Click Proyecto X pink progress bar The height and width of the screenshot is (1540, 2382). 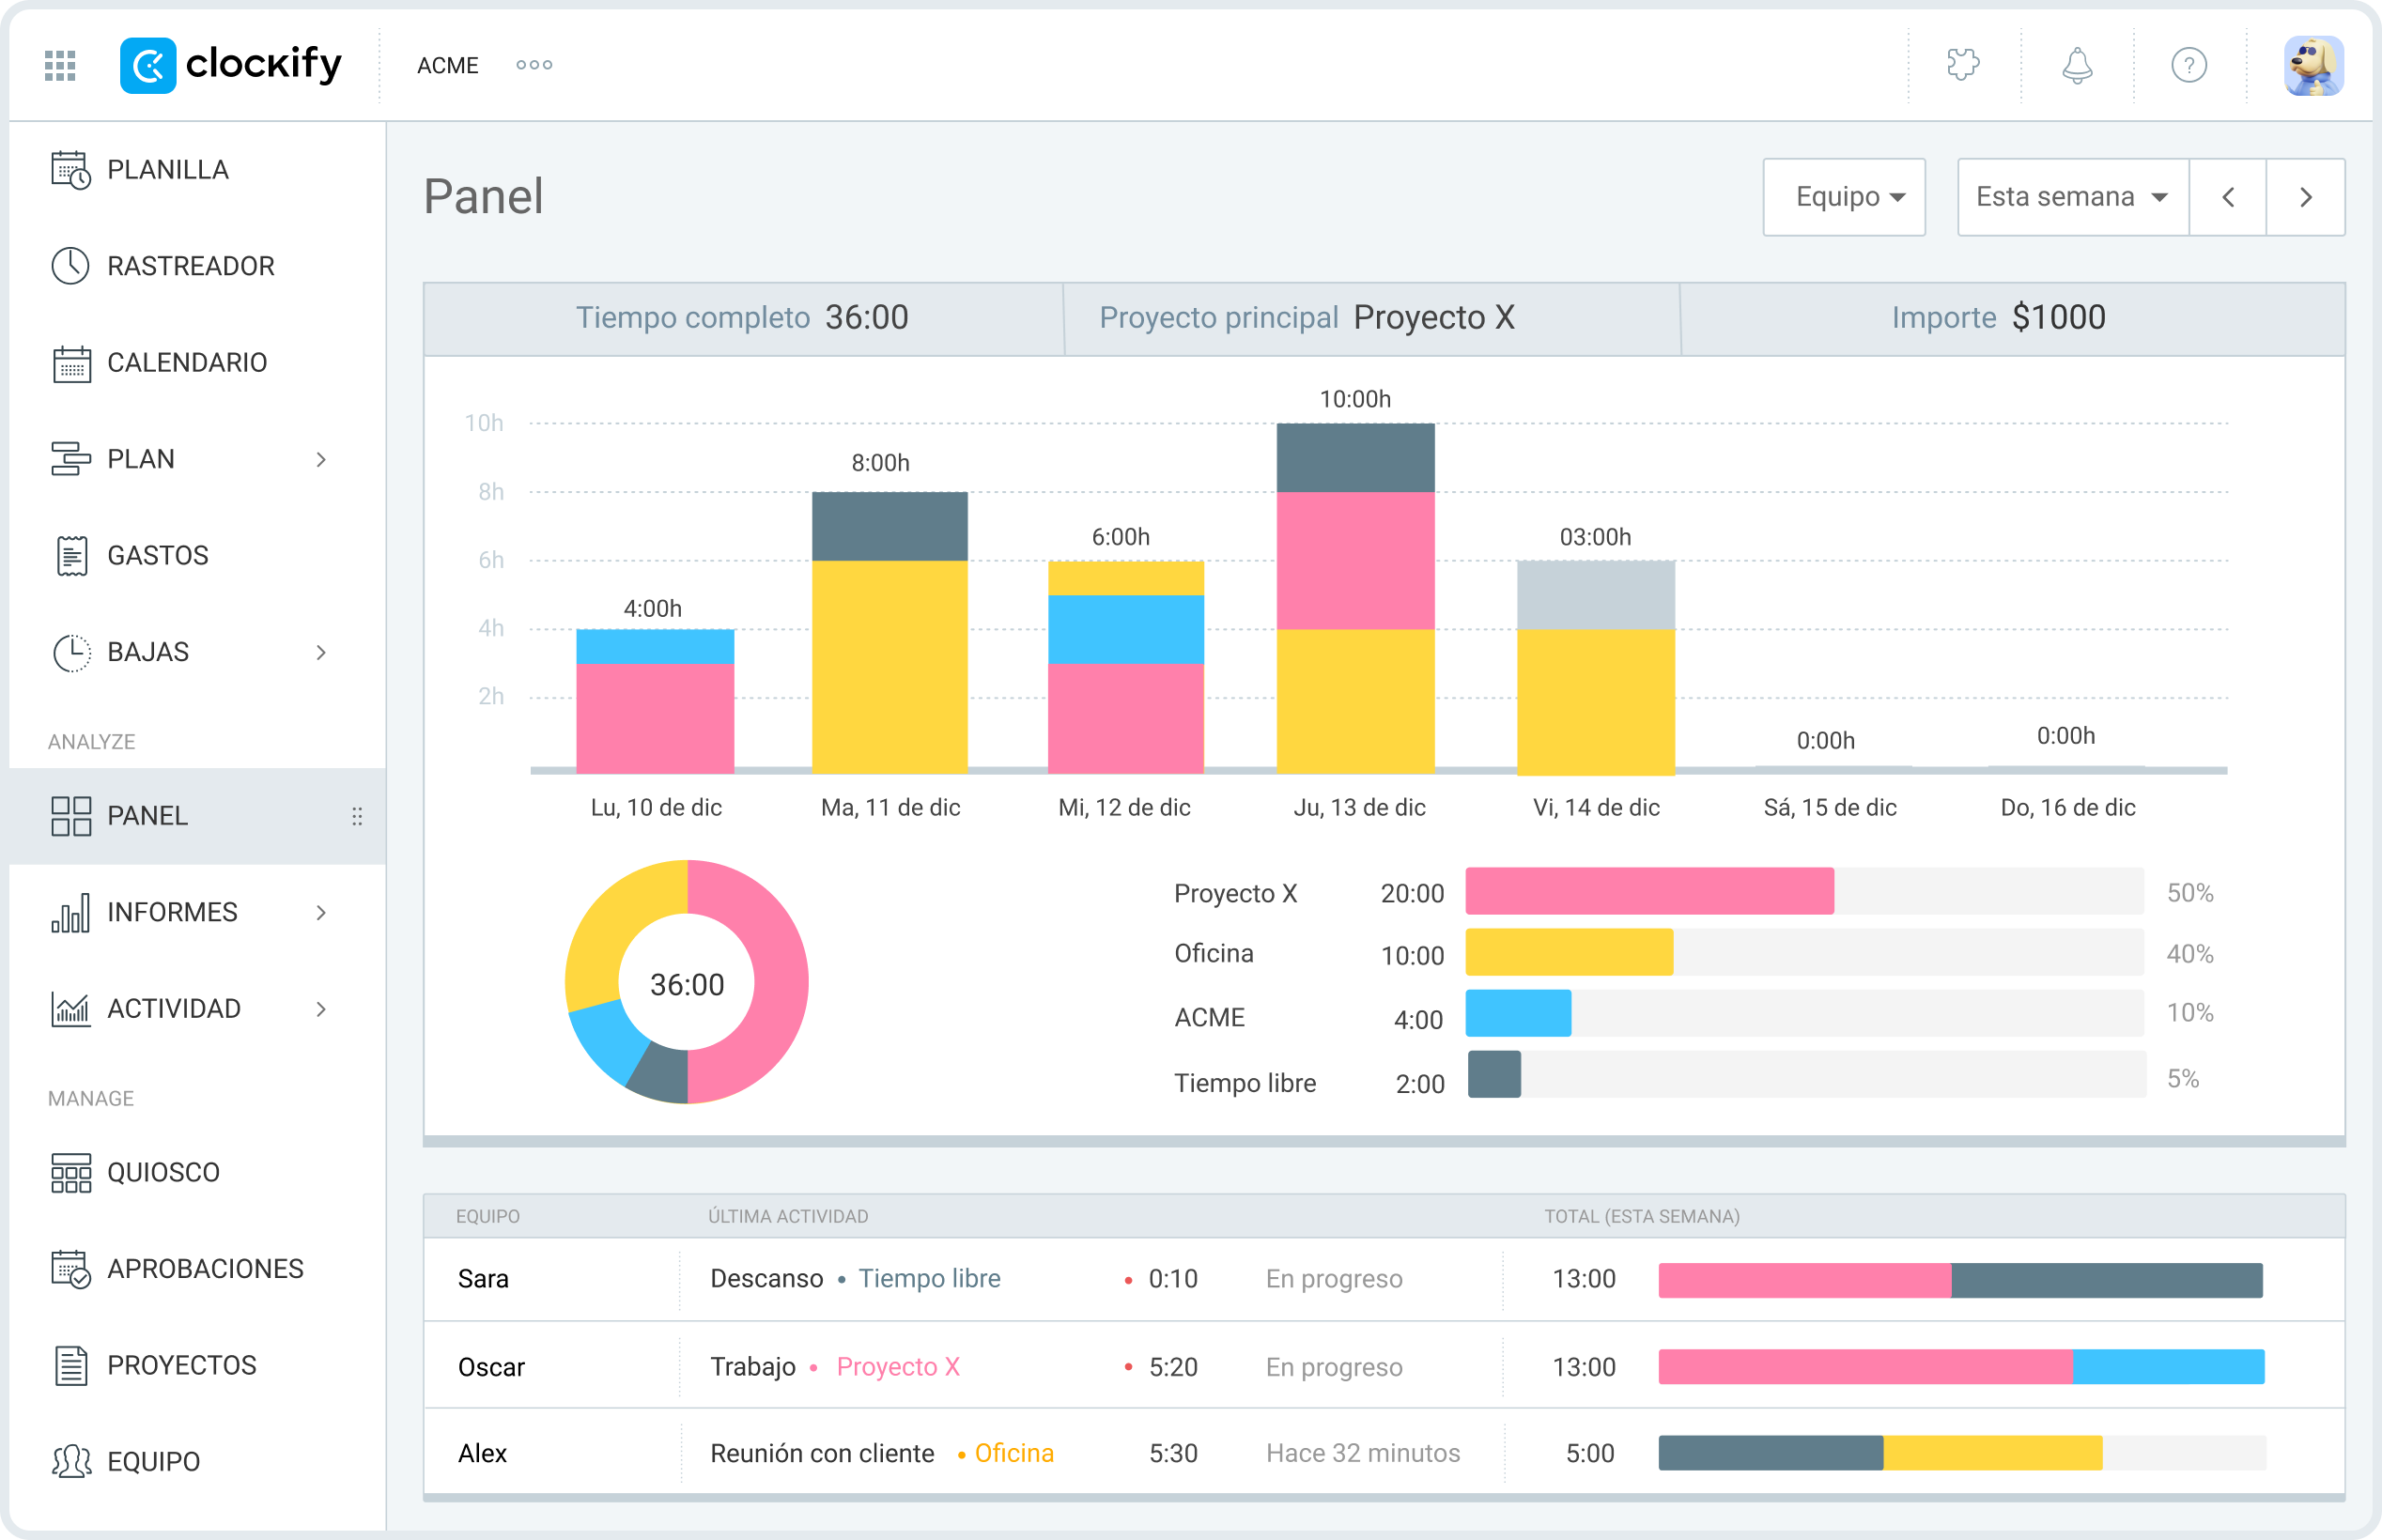[x=1648, y=893]
